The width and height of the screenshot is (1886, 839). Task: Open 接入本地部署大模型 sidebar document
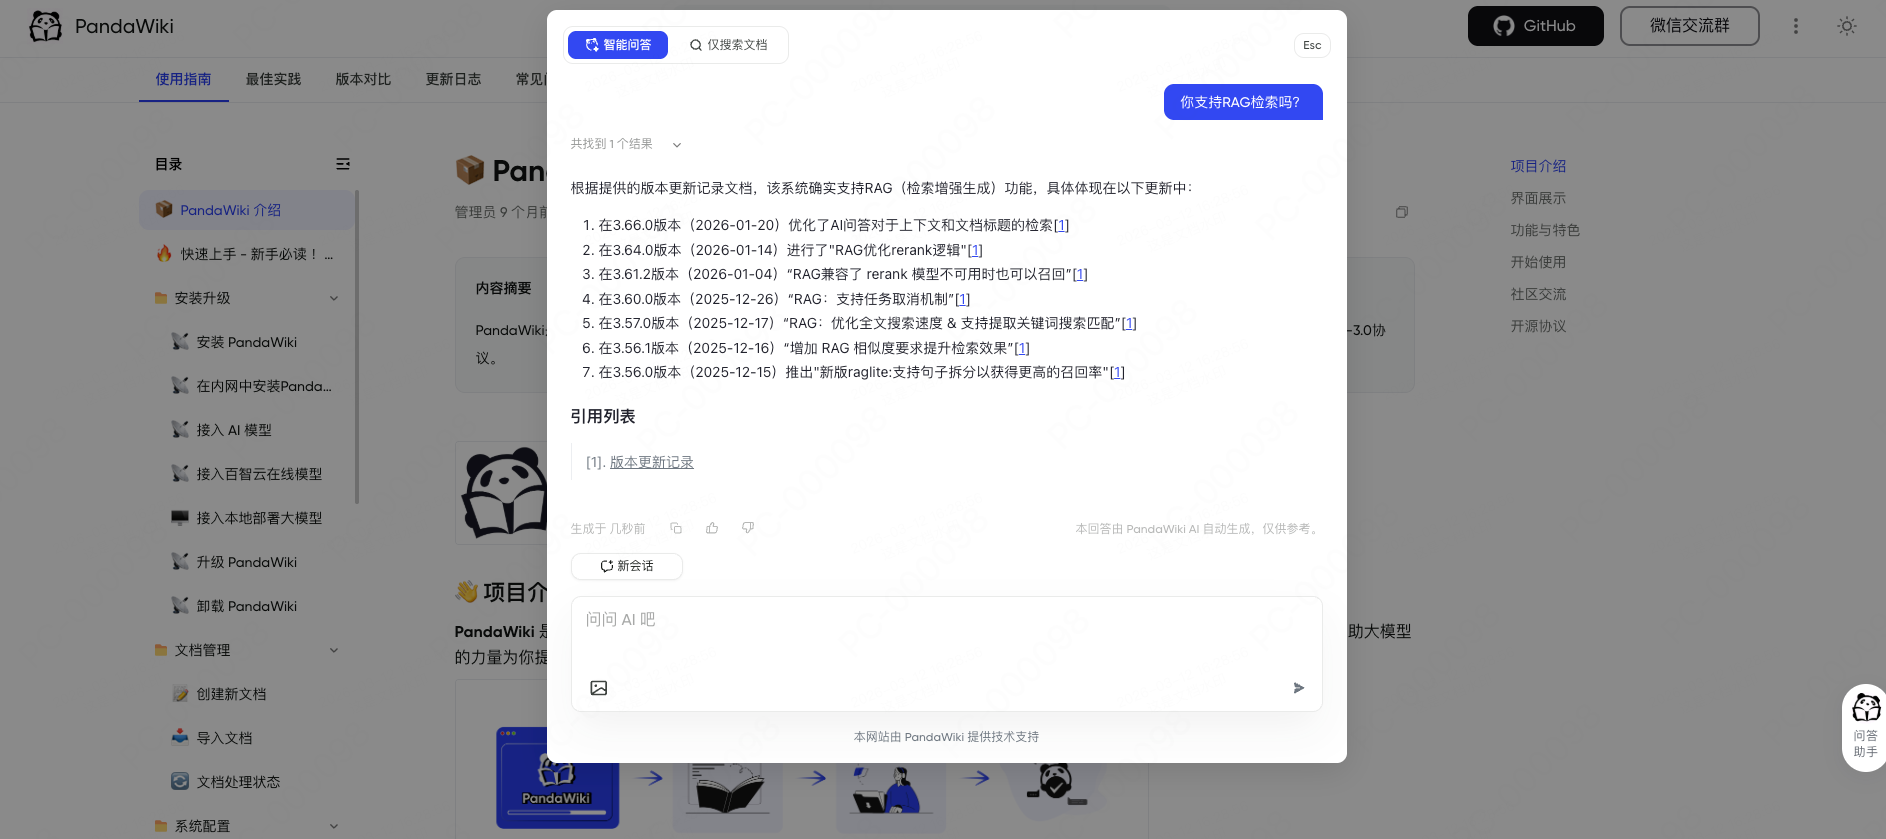point(246,518)
